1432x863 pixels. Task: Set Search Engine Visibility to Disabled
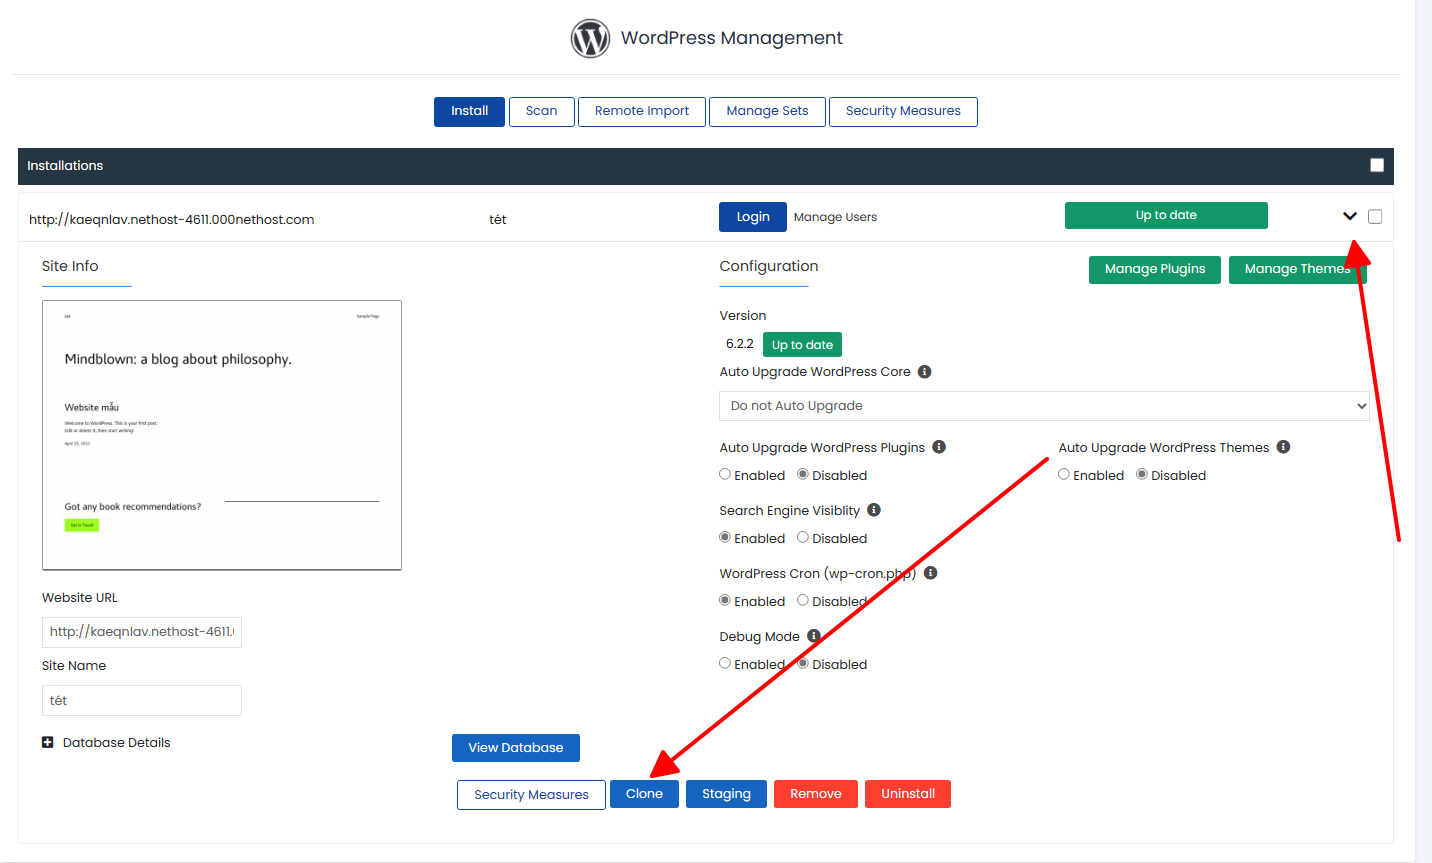pos(803,537)
